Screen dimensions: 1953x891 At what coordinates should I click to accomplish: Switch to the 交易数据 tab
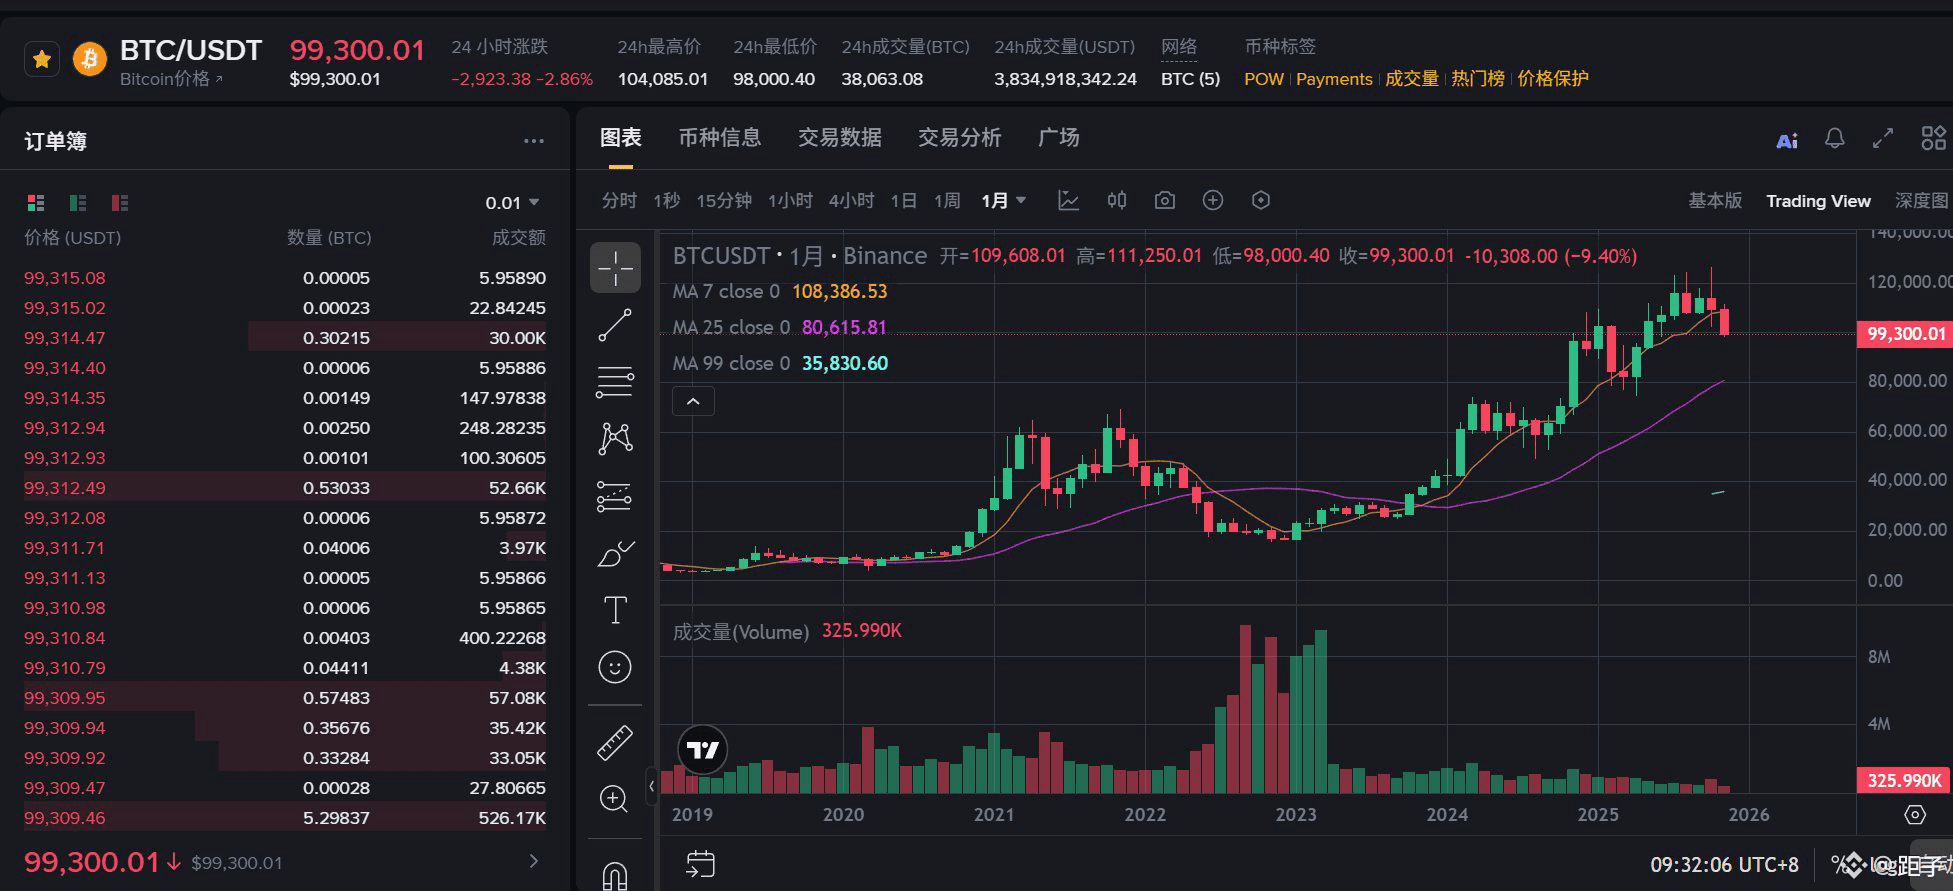point(839,138)
